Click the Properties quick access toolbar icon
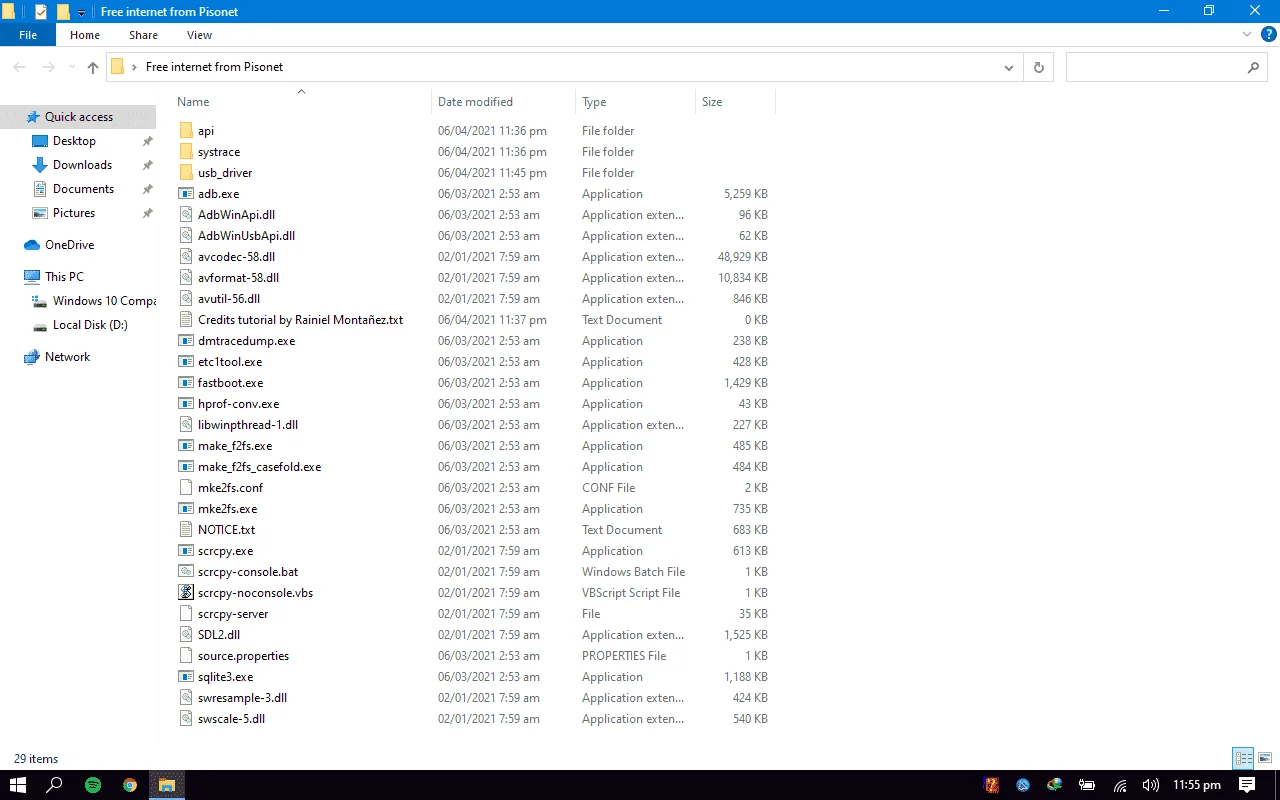 pos(41,12)
